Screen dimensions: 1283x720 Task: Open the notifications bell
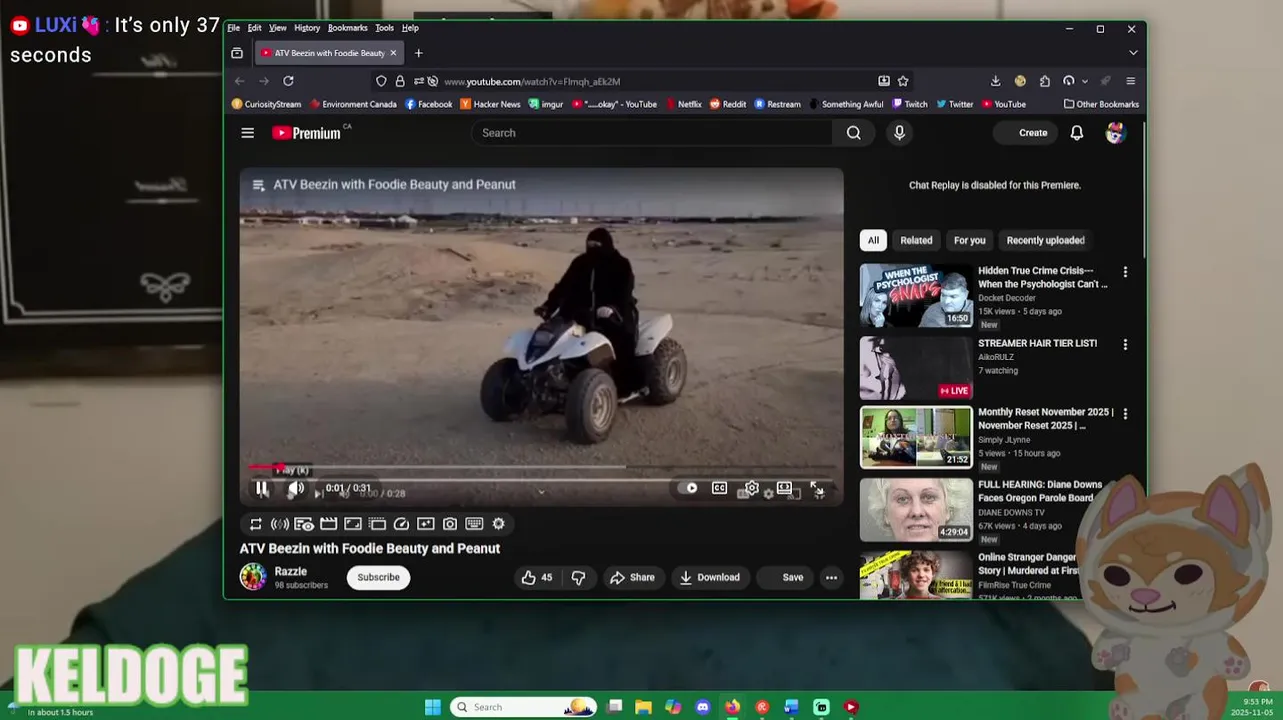tap(1077, 133)
